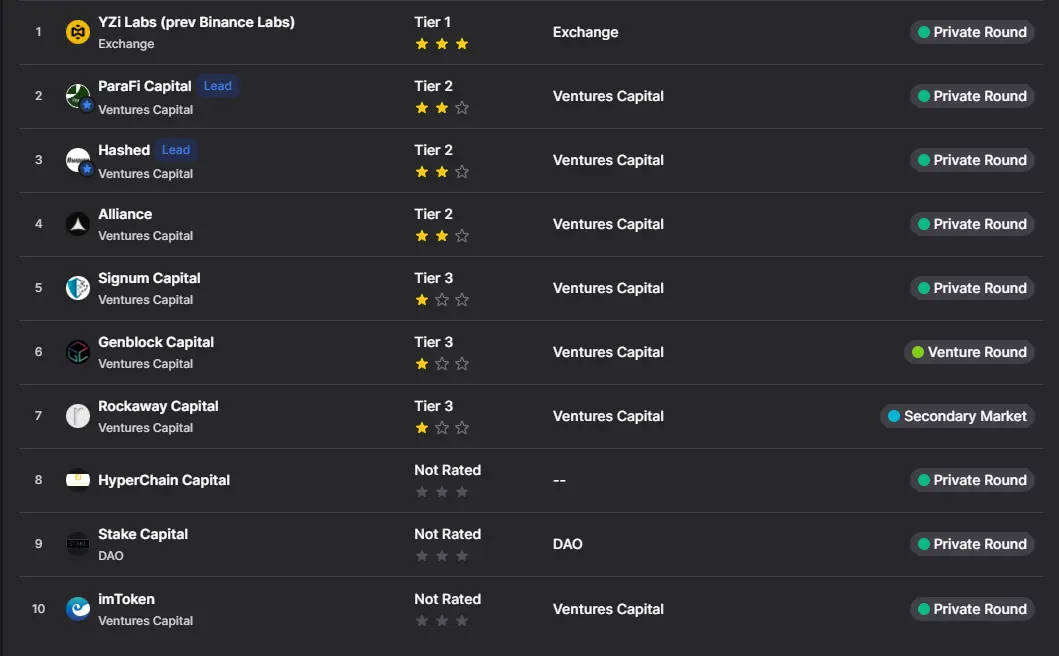Click the Private Round tag for imToken
This screenshot has width=1059, height=656.
click(972, 609)
